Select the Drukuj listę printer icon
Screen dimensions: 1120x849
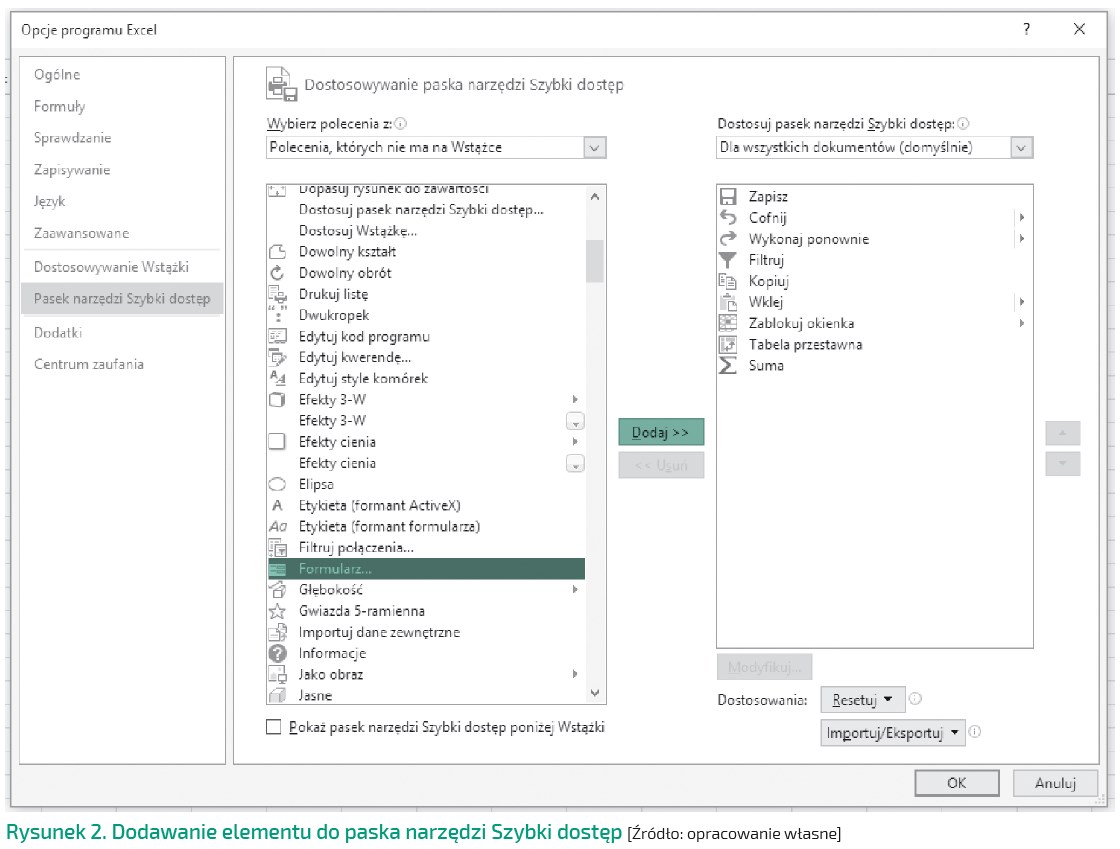(277, 293)
